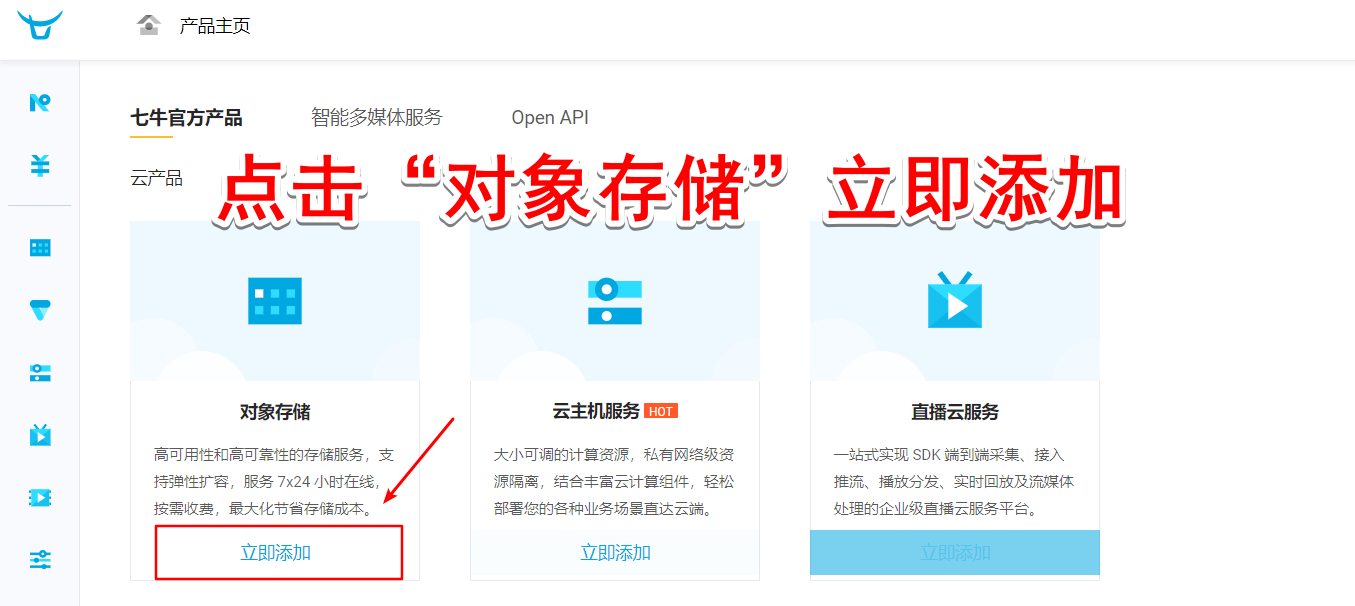
Task: Select the 直播云服务 card title
Action: [955, 412]
